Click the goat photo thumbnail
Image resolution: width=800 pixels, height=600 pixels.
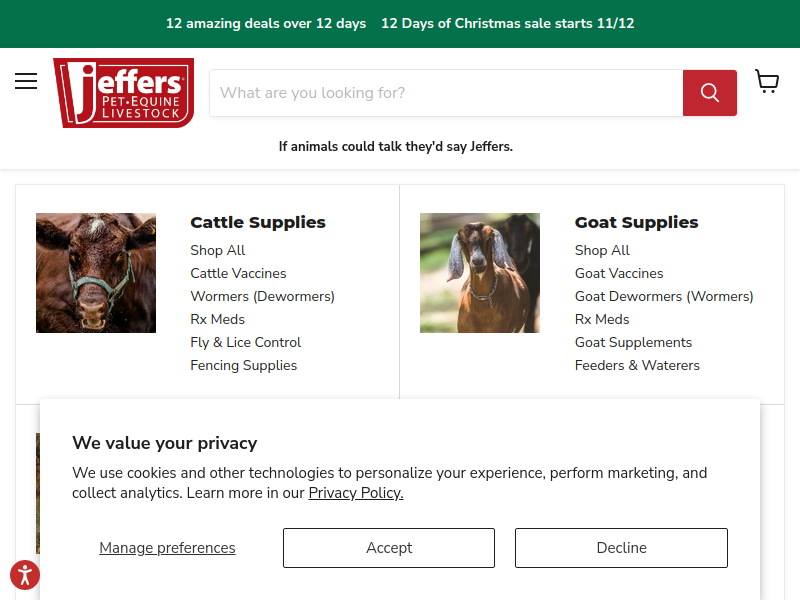tap(480, 273)
